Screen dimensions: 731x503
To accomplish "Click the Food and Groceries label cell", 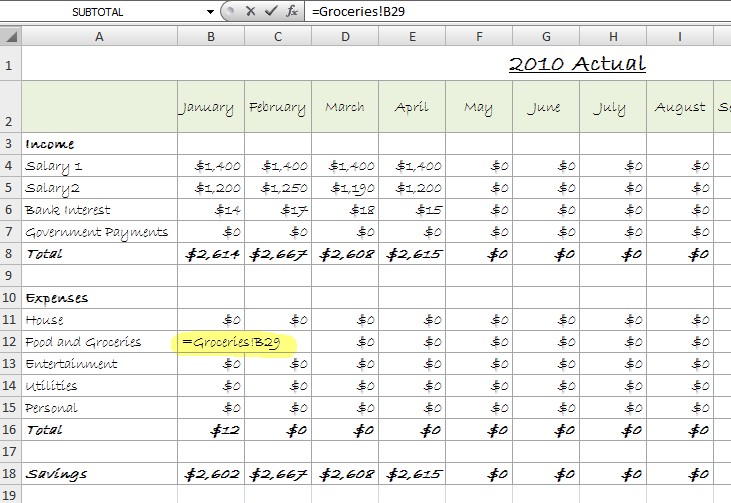I will point(98,342).
